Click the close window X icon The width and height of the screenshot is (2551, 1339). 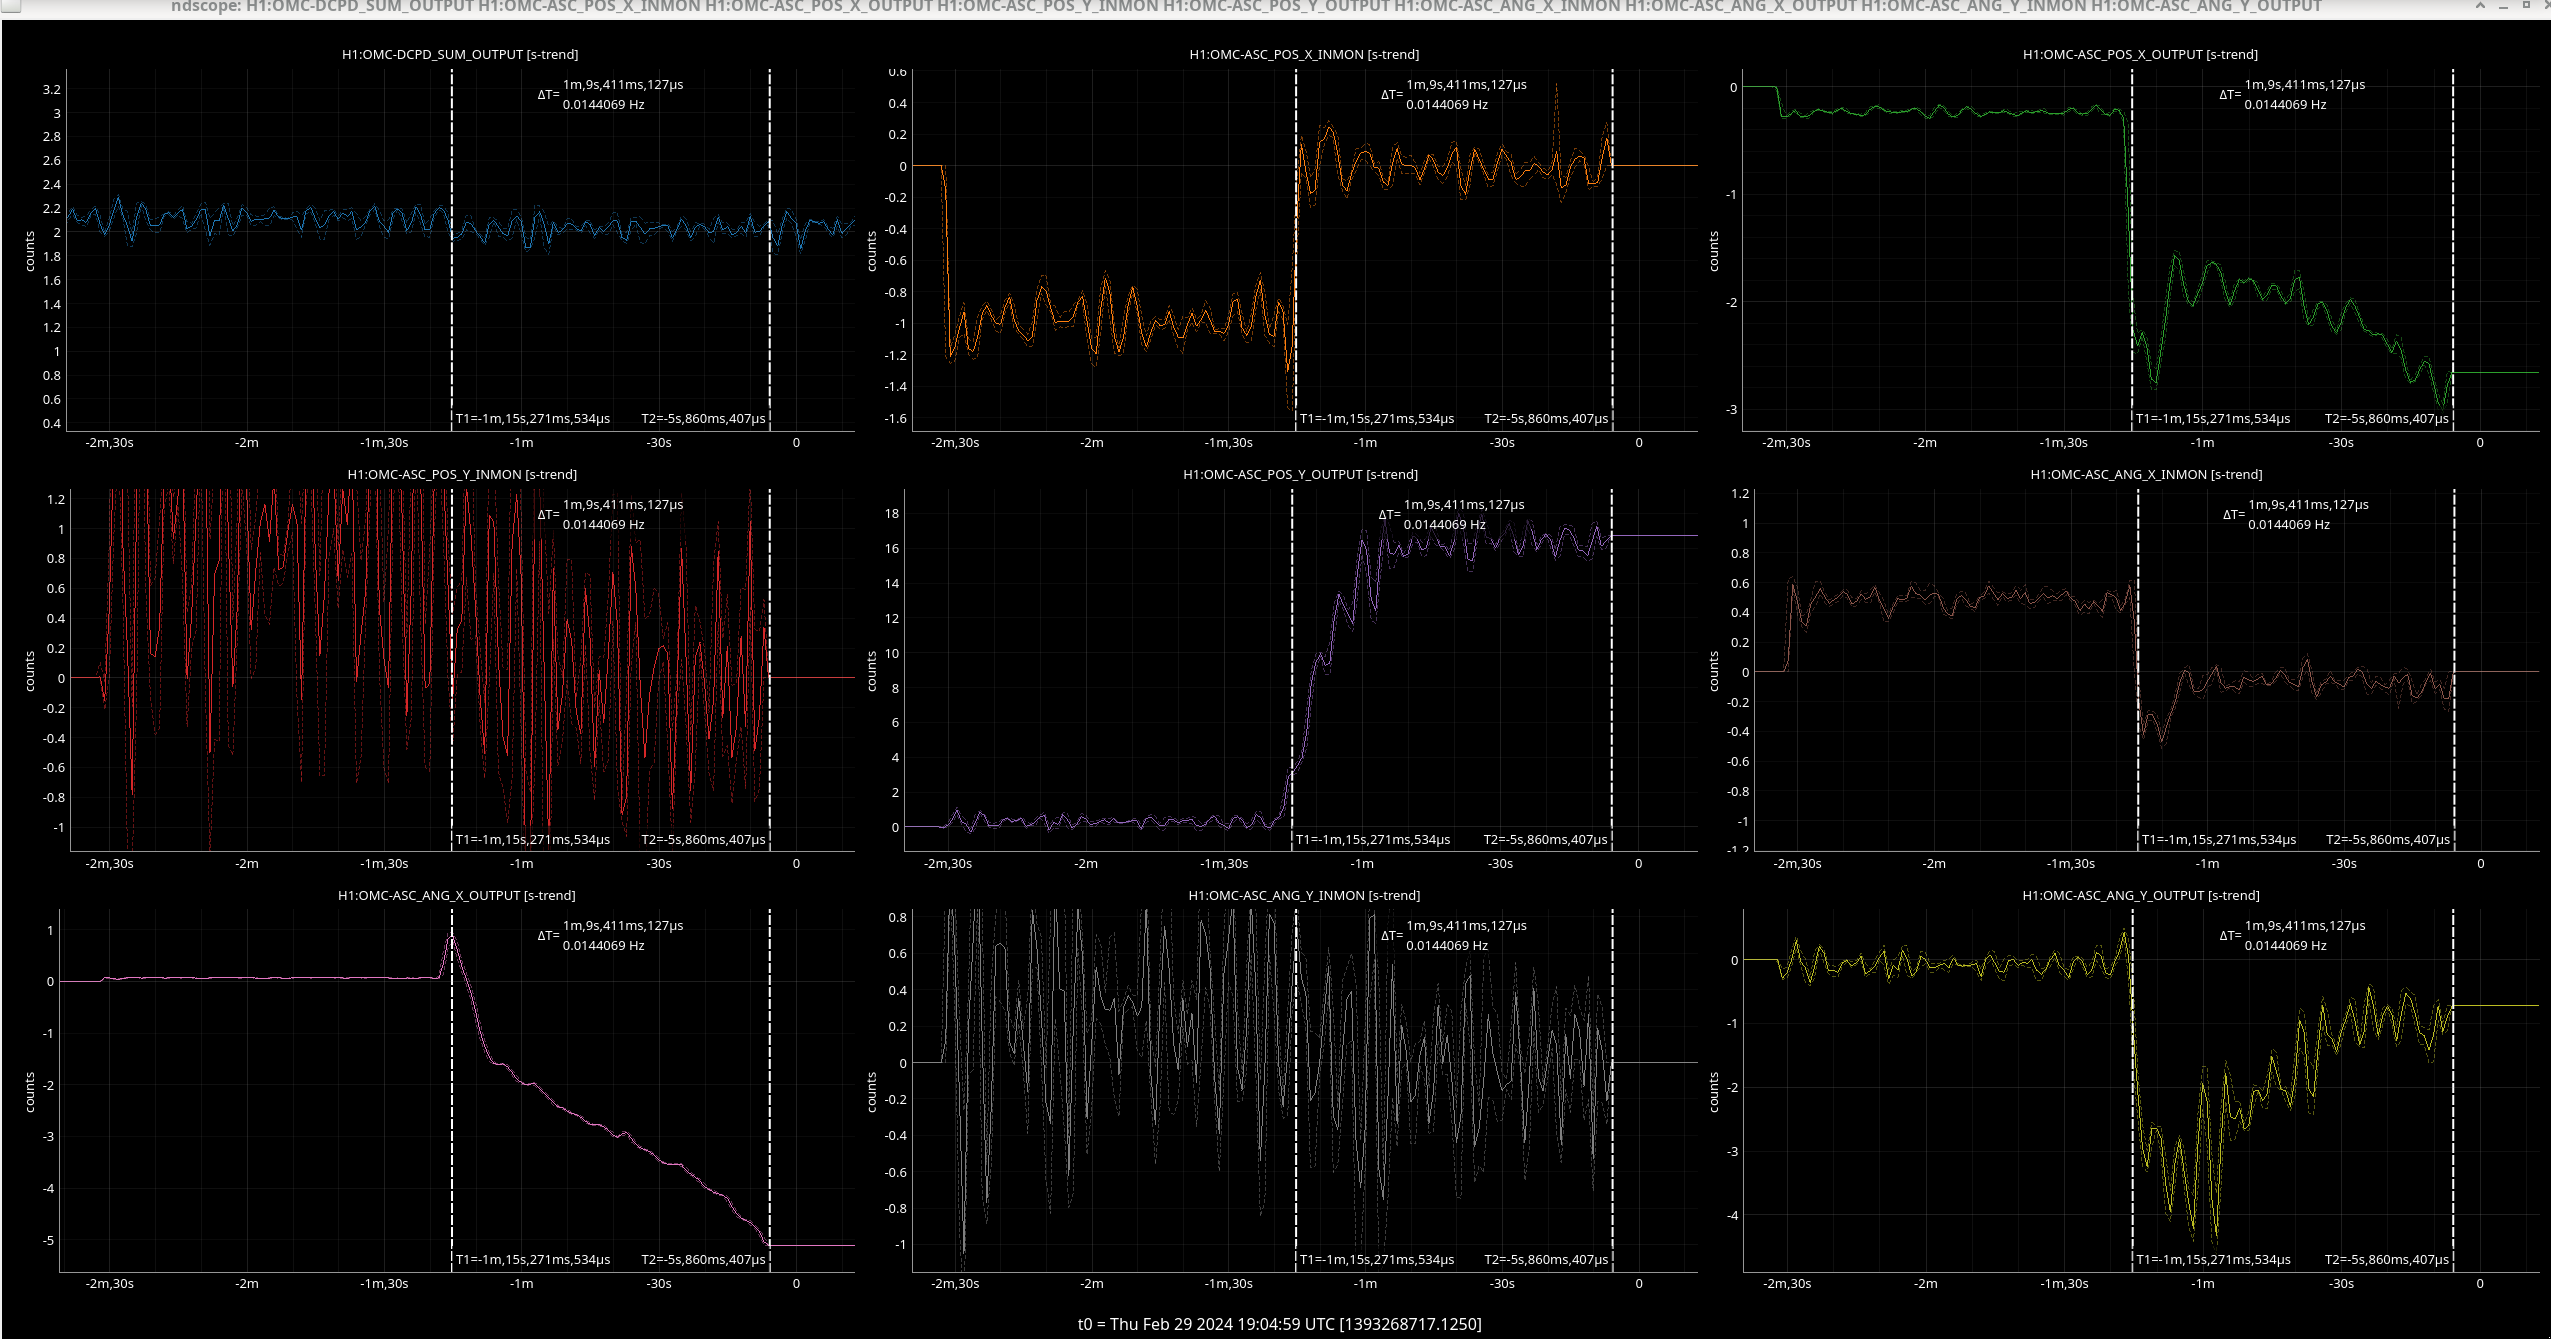[2545, 6]
